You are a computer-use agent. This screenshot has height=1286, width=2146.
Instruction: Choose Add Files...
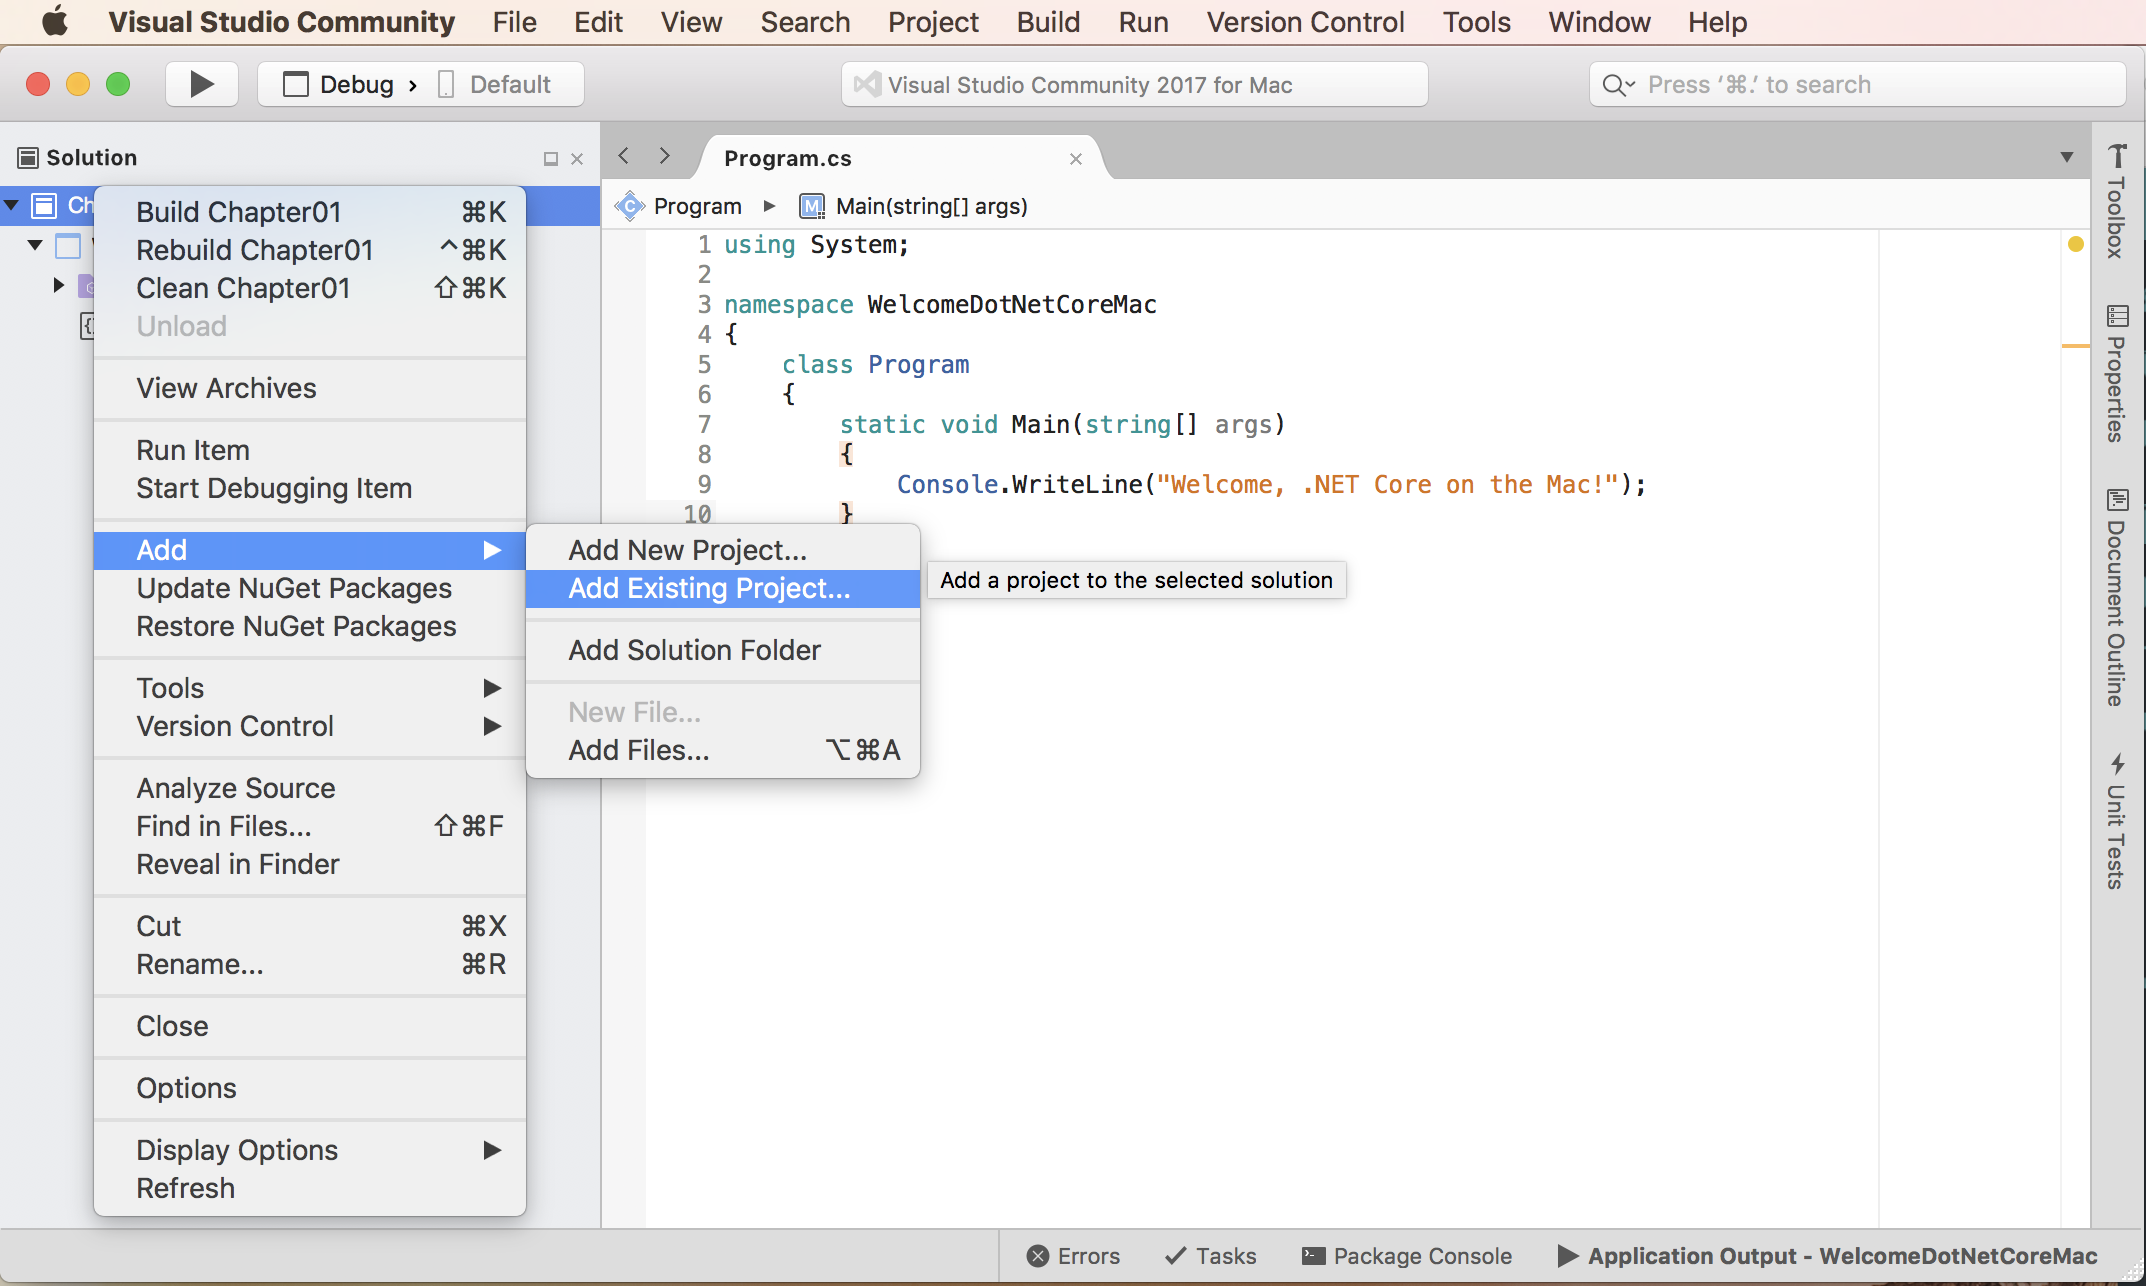723,750
